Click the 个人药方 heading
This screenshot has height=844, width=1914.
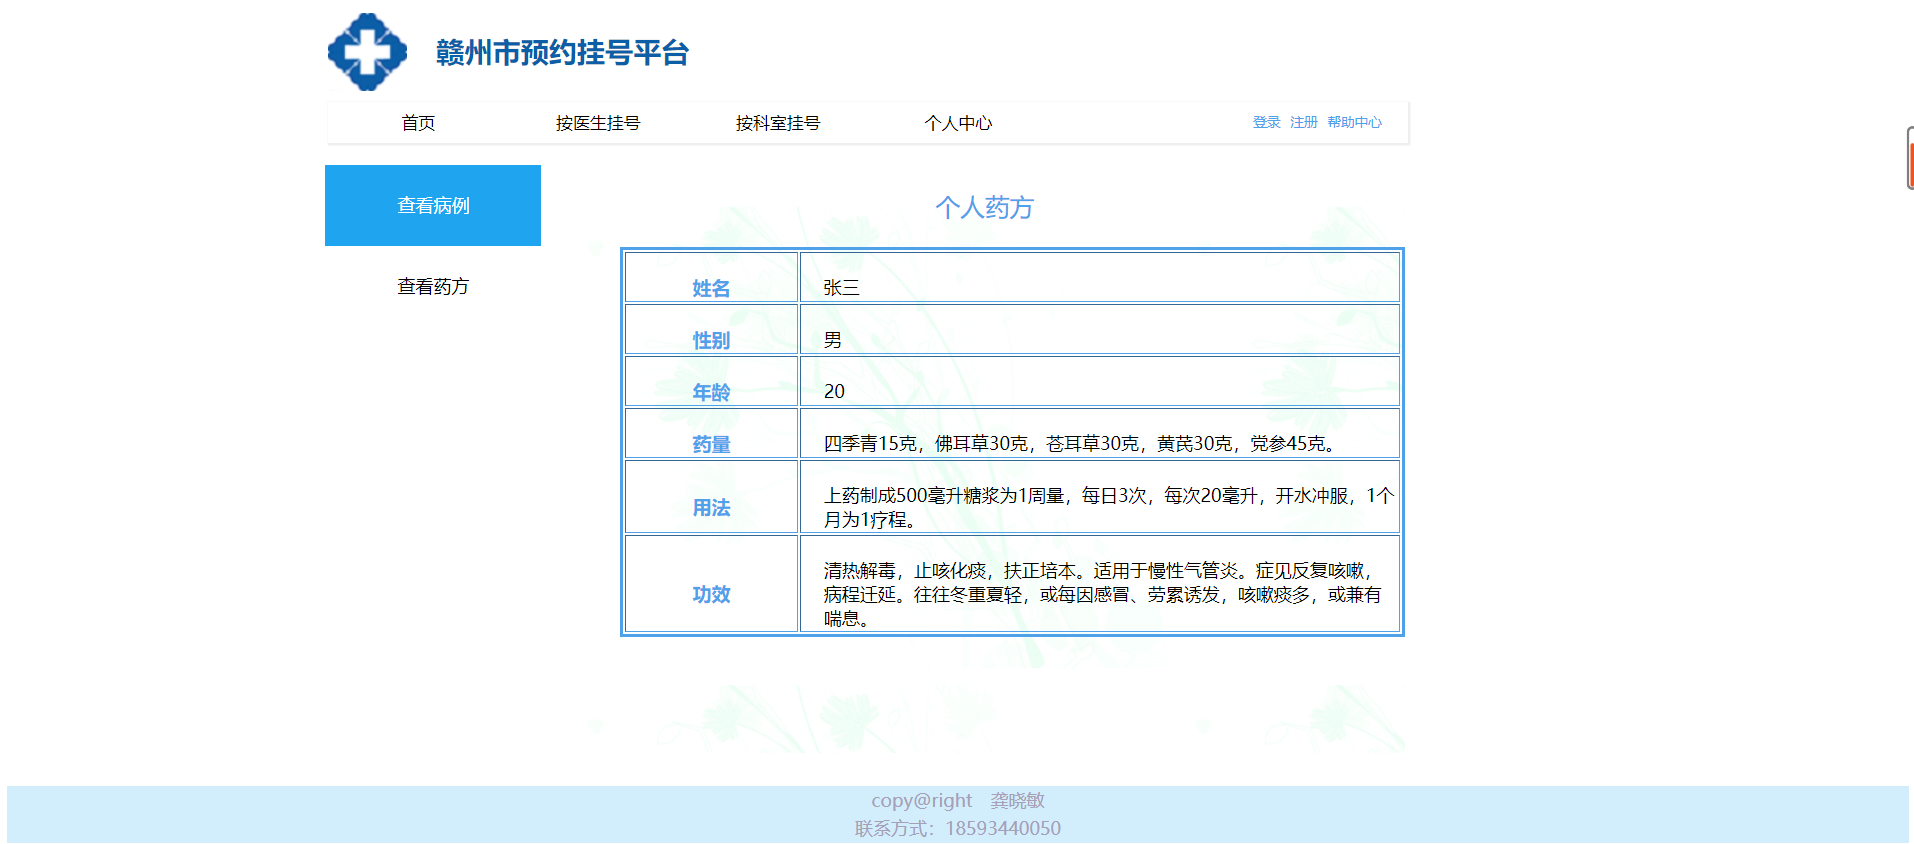(984, 207)
